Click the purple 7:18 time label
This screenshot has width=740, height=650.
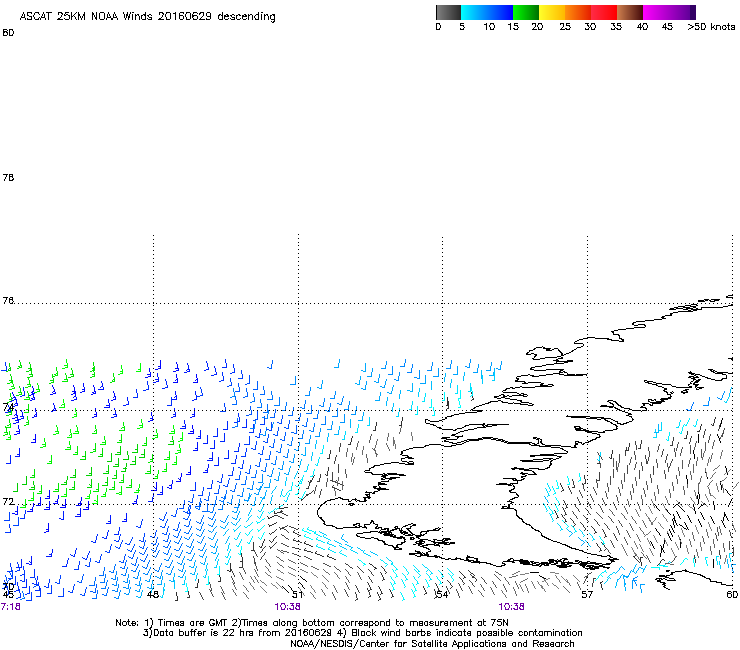10,607
